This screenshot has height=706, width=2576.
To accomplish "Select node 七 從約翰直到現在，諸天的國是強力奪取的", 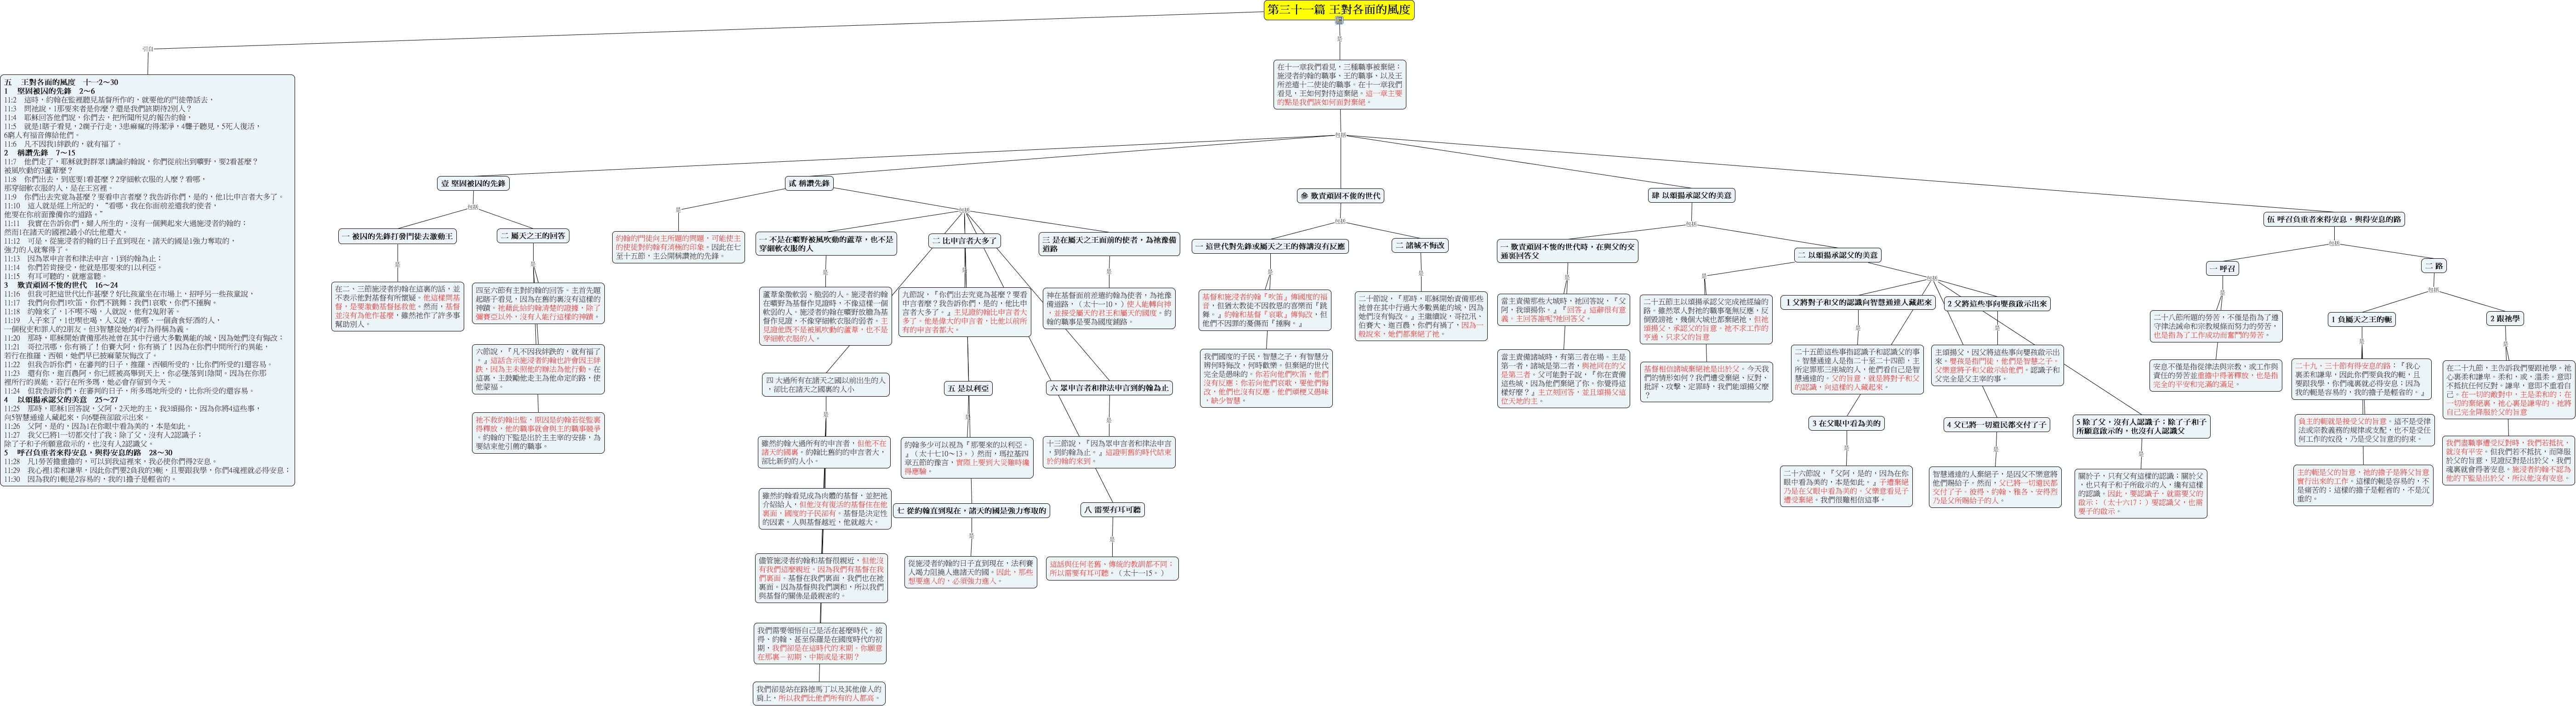I will tap(971, 511).
